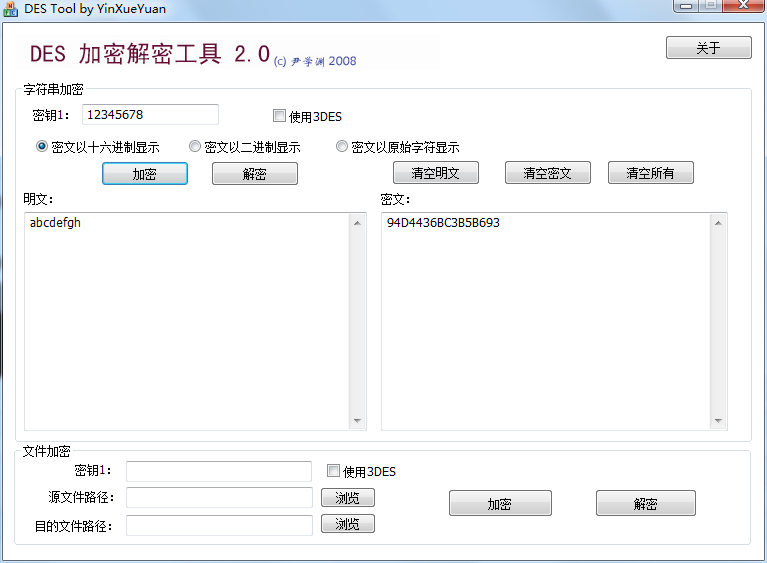The image size is (767, 563).
Task: Click the DES Tool title bar app icon
Action: pos(10,8)
